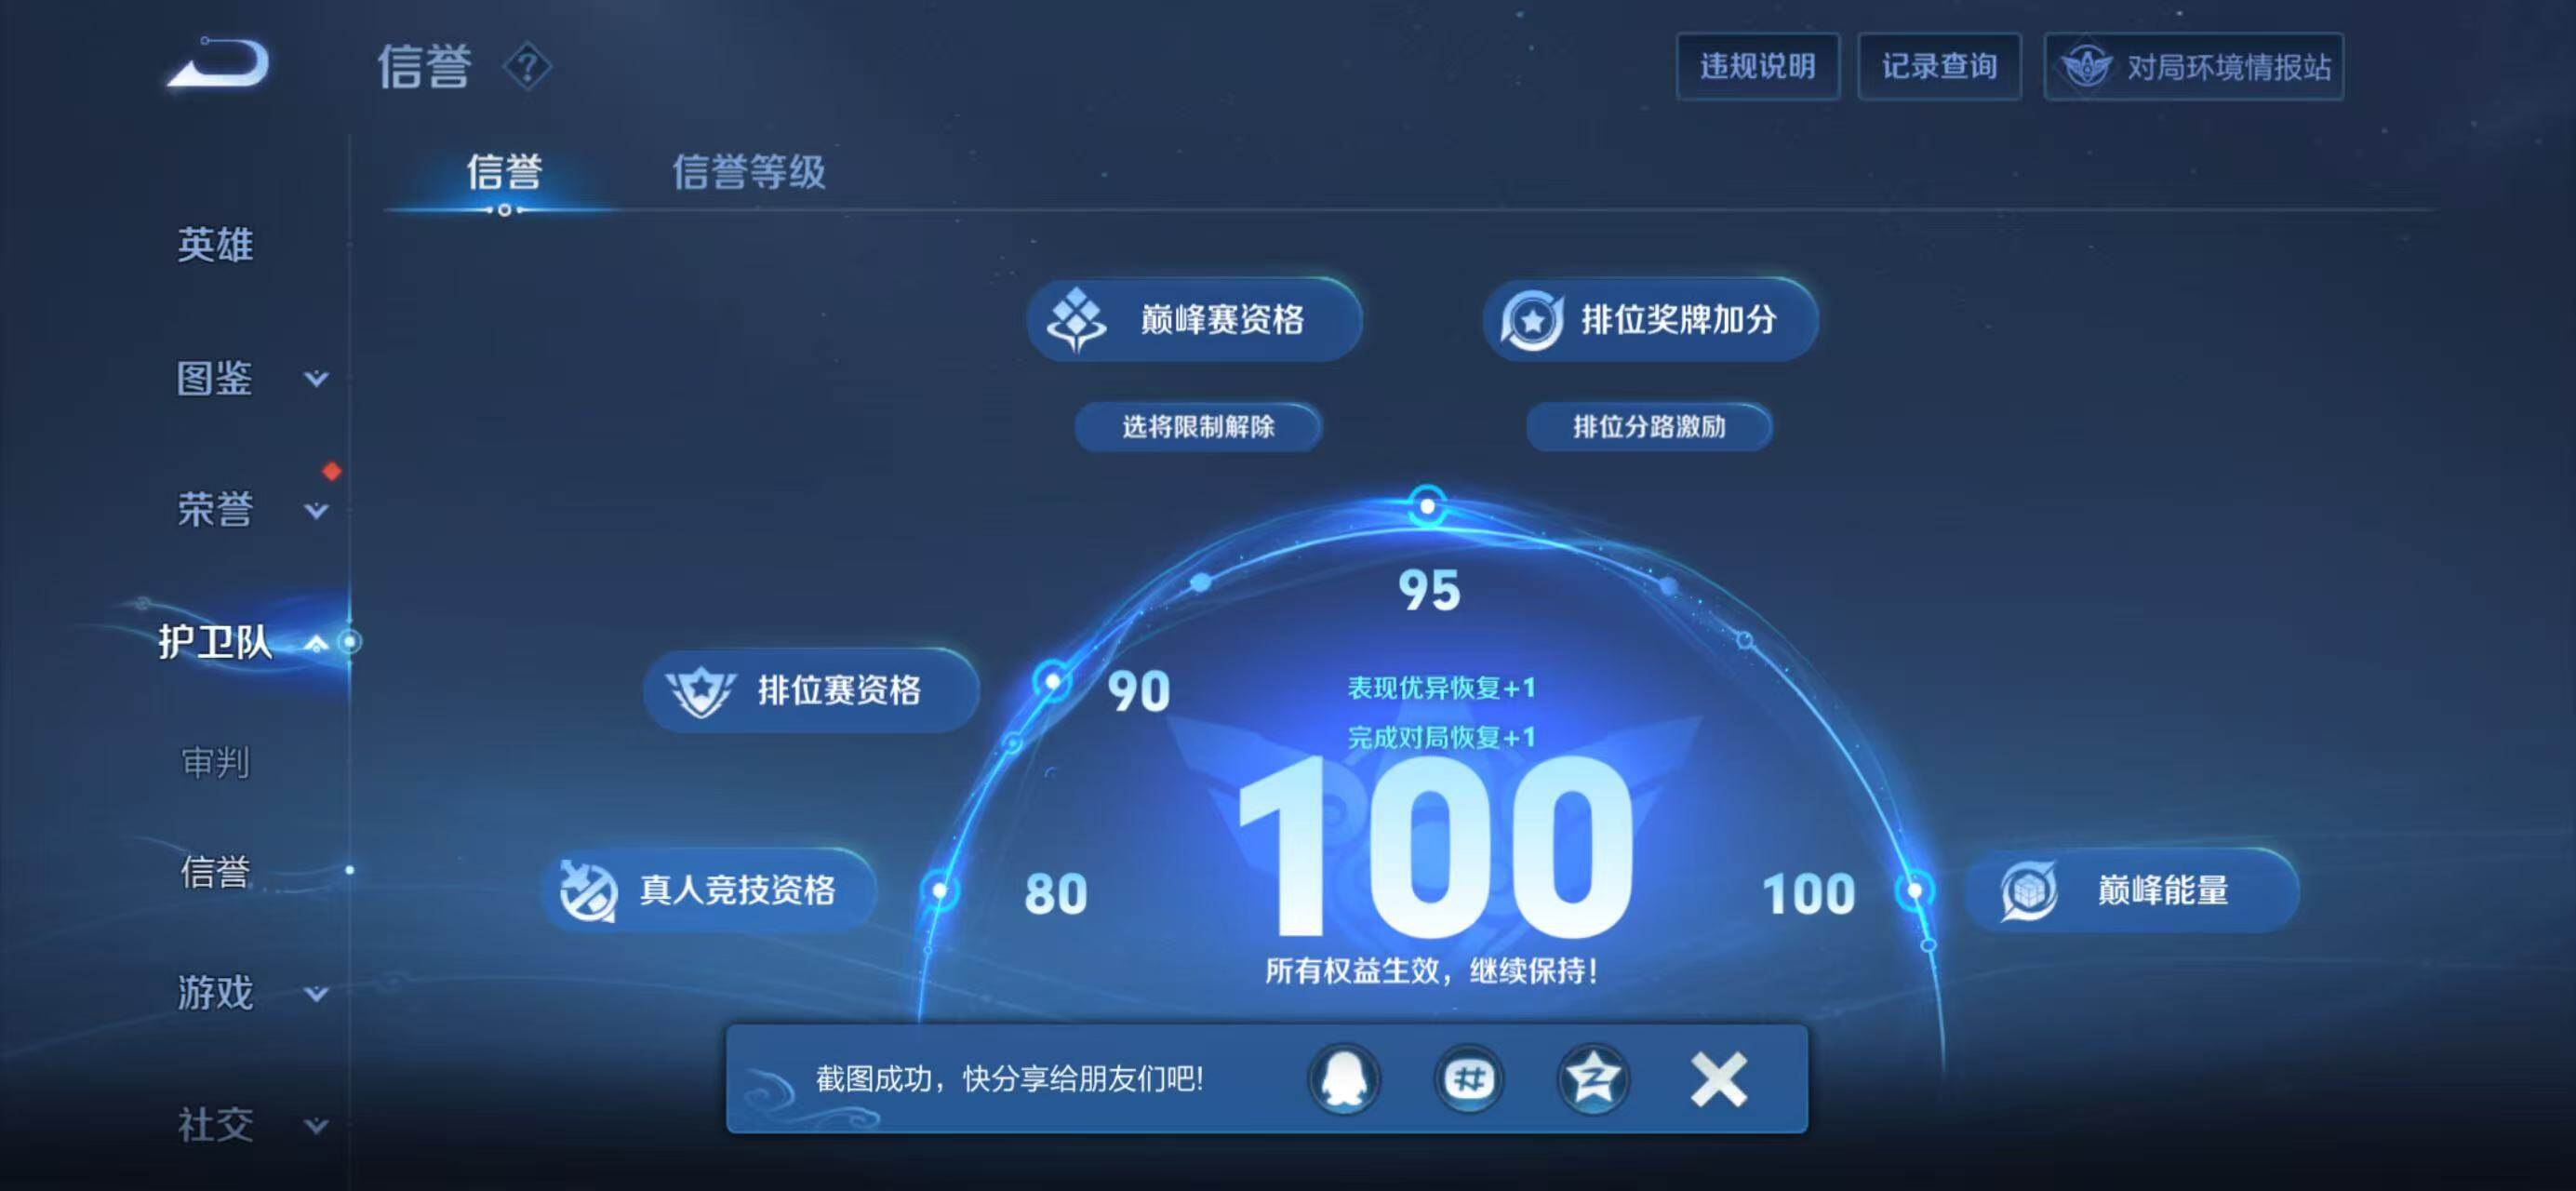Switch to the 信誉等级 tab
Image resolution: width=2576 pixels, height=1191 pixels.
point(749,171)
